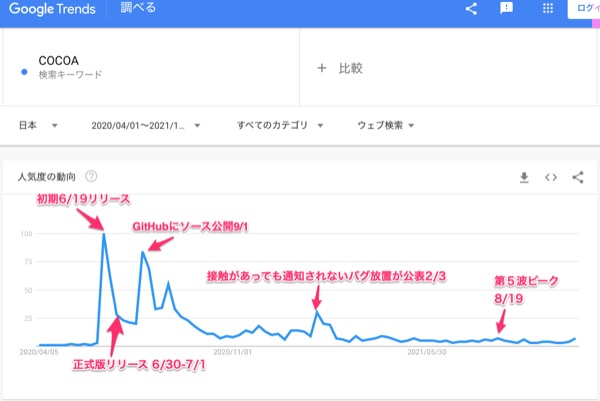Open the ウェブ検索 dropdown

385,125
